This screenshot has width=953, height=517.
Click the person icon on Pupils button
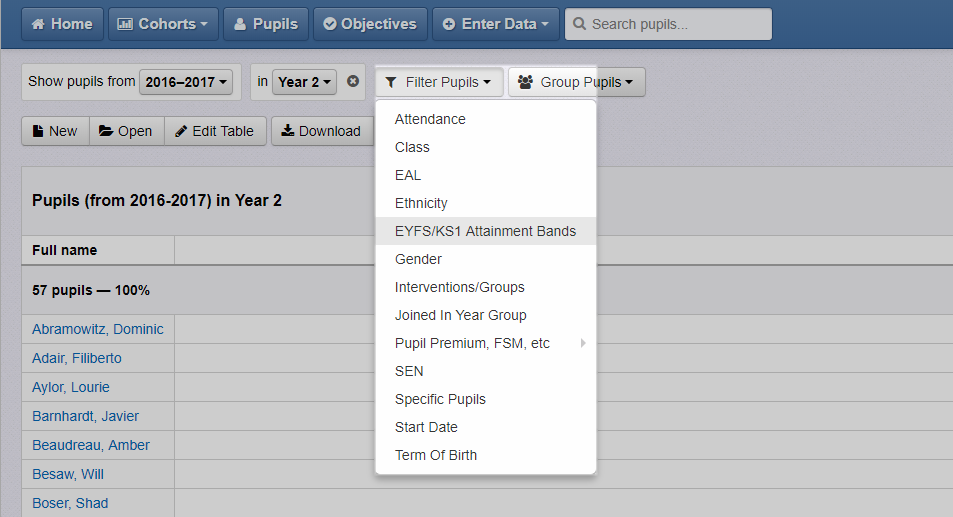pos(240,24)
